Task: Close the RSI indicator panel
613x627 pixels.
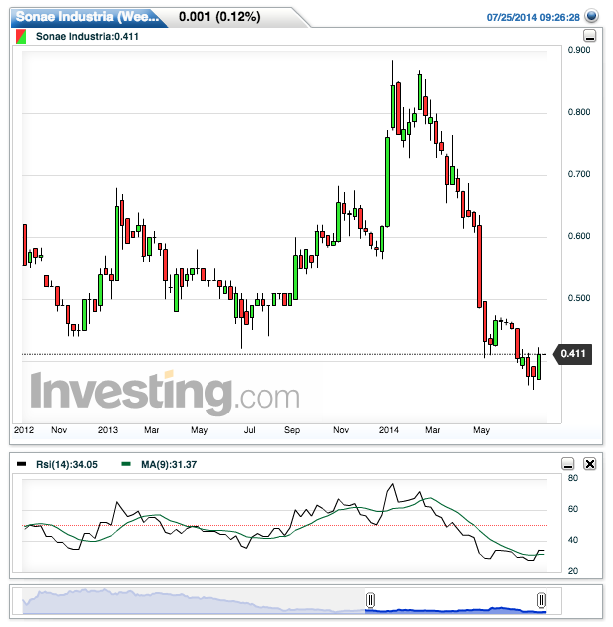Action: 590,464
